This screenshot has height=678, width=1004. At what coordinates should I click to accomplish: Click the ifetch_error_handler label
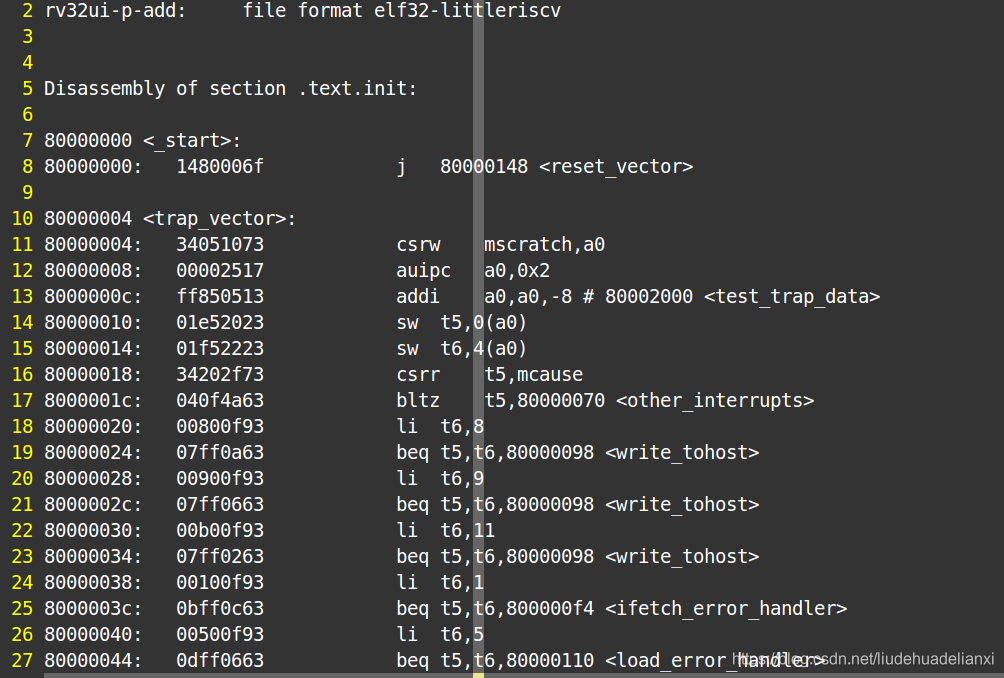726,608
